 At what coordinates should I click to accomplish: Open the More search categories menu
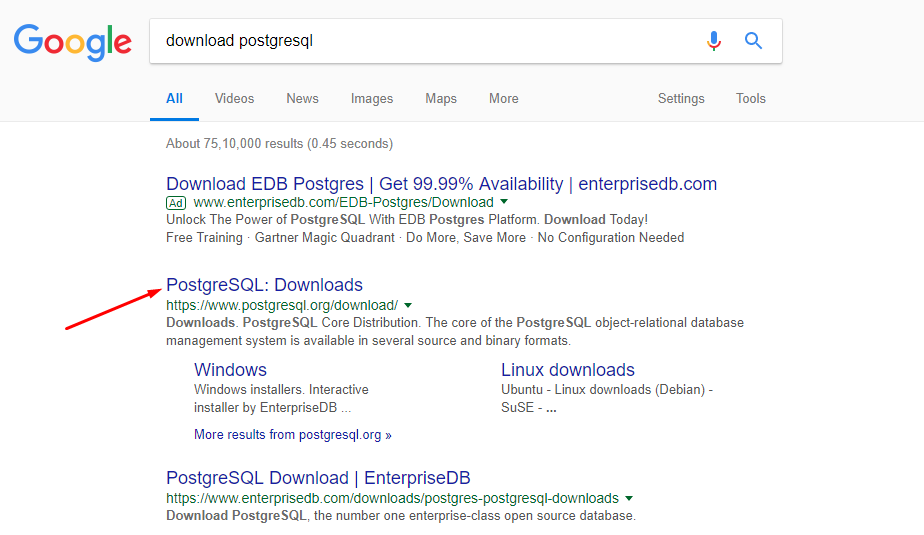pos(504,99)
